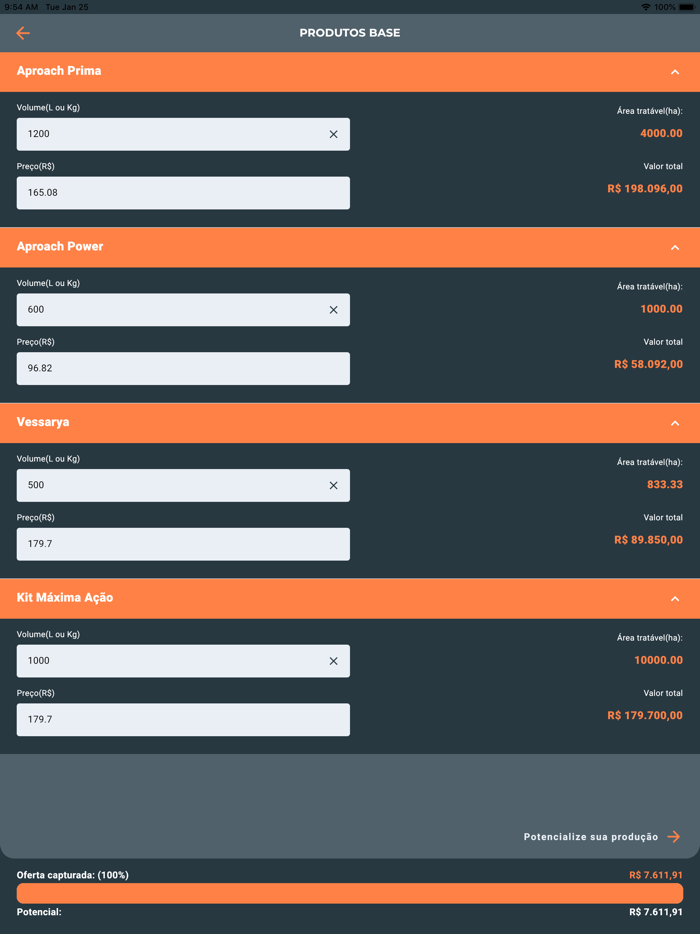Collapse the Aproach Power section chevron

[675, 248]
